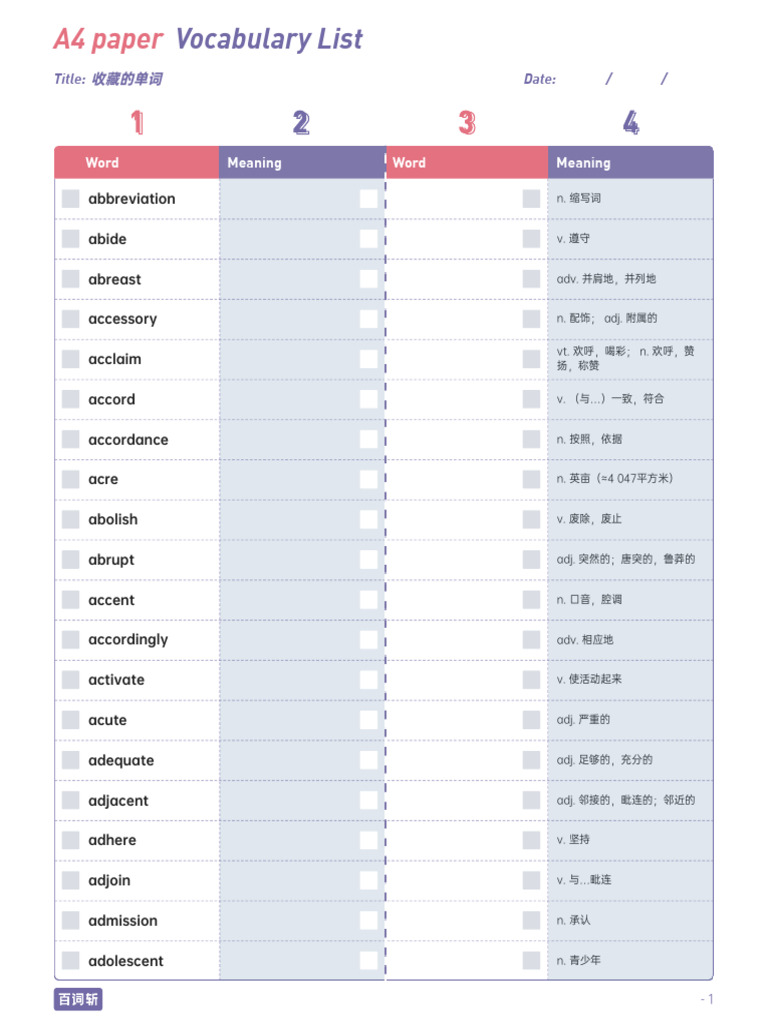Click the meaning "n. 口音，腔调"

coord(589,600)
